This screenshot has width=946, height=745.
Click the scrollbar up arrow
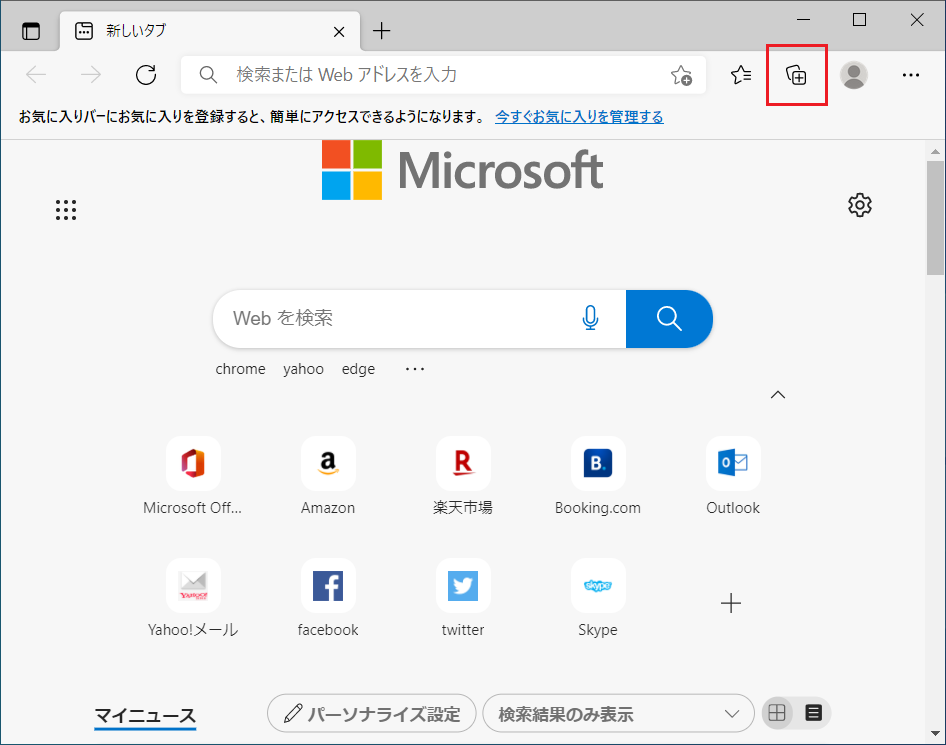click(935, 151)
